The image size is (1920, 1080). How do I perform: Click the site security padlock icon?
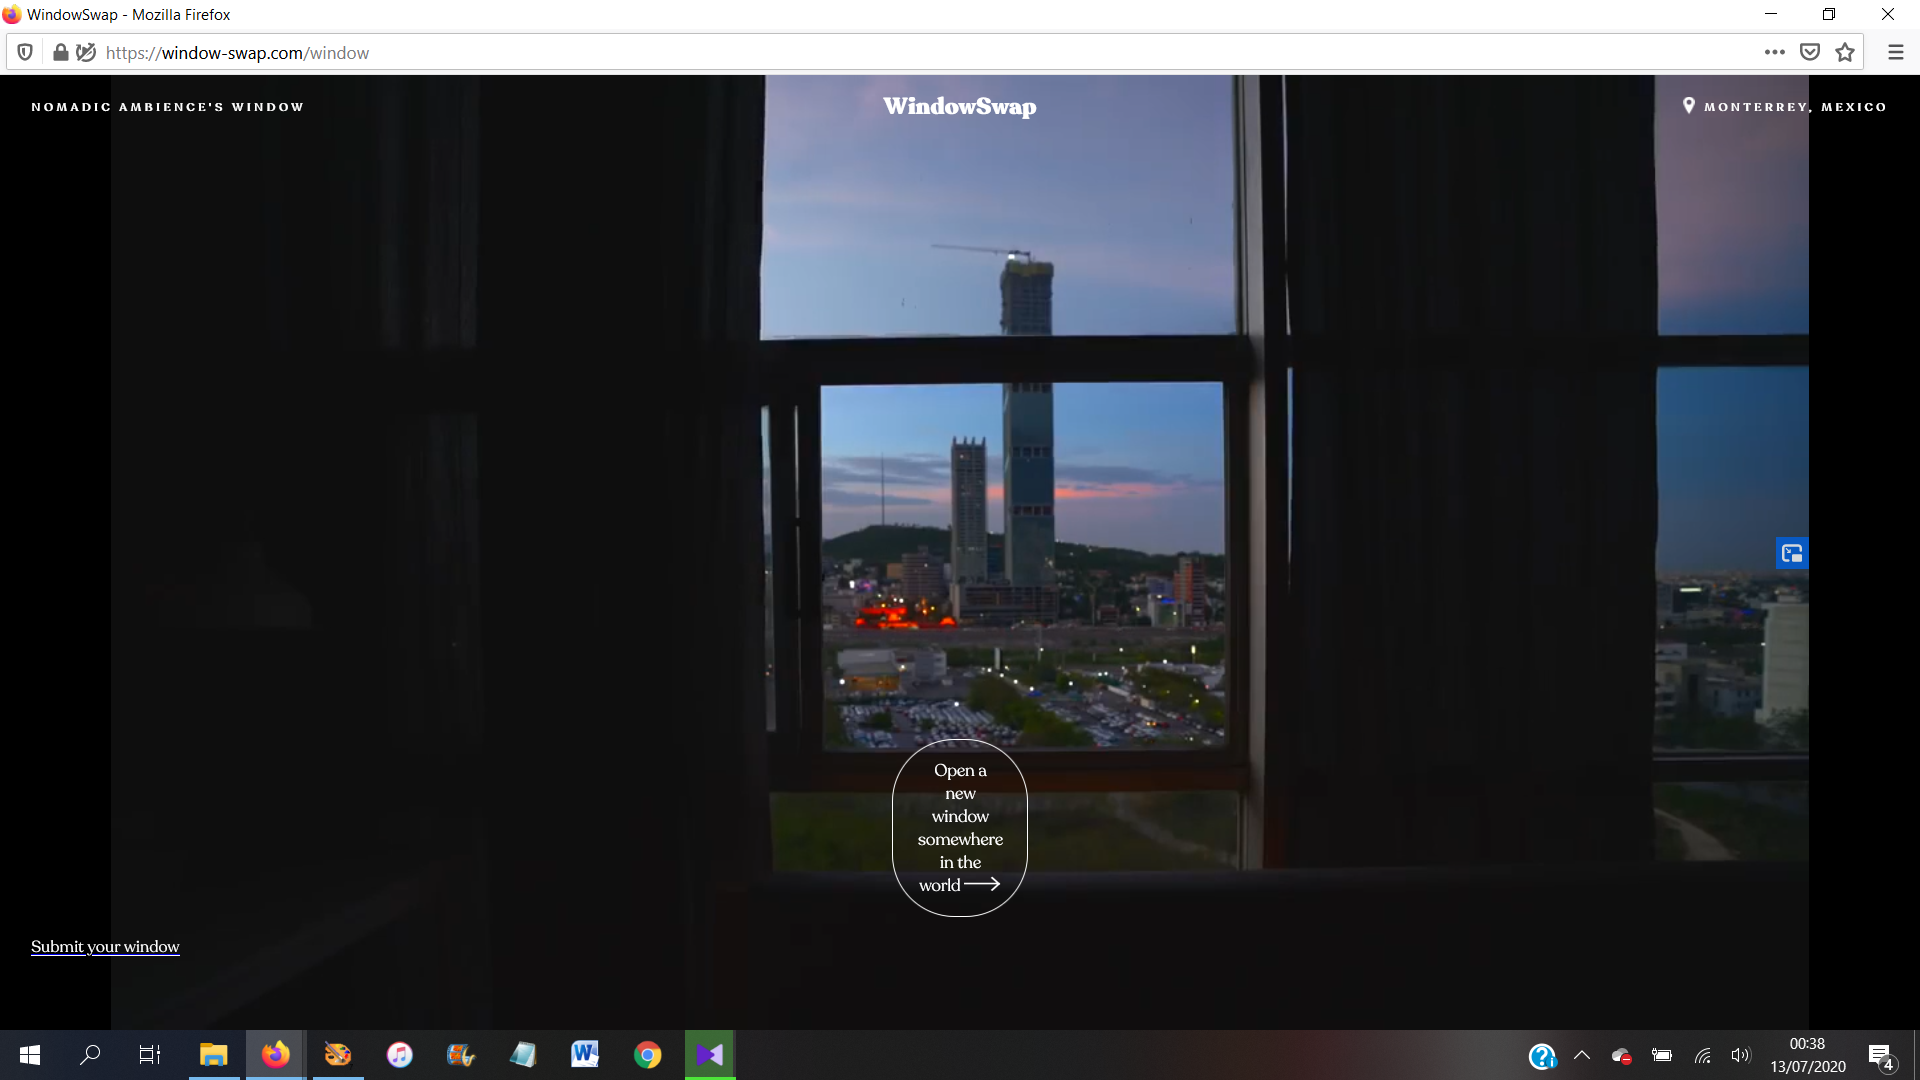[x=60, y=53]
